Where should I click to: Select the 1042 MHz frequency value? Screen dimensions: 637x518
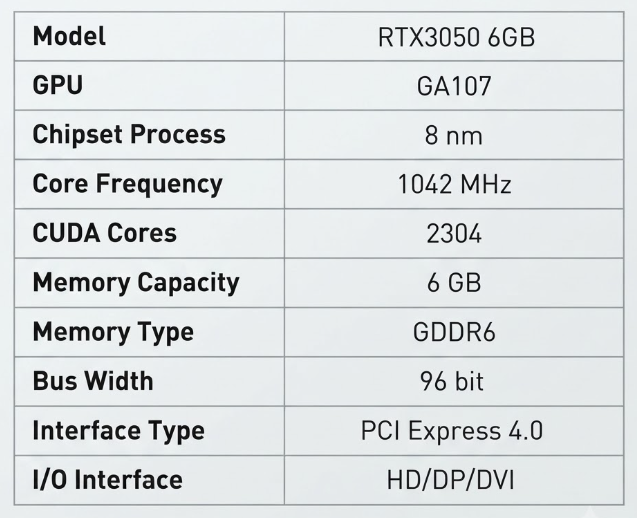pos(454,184)
